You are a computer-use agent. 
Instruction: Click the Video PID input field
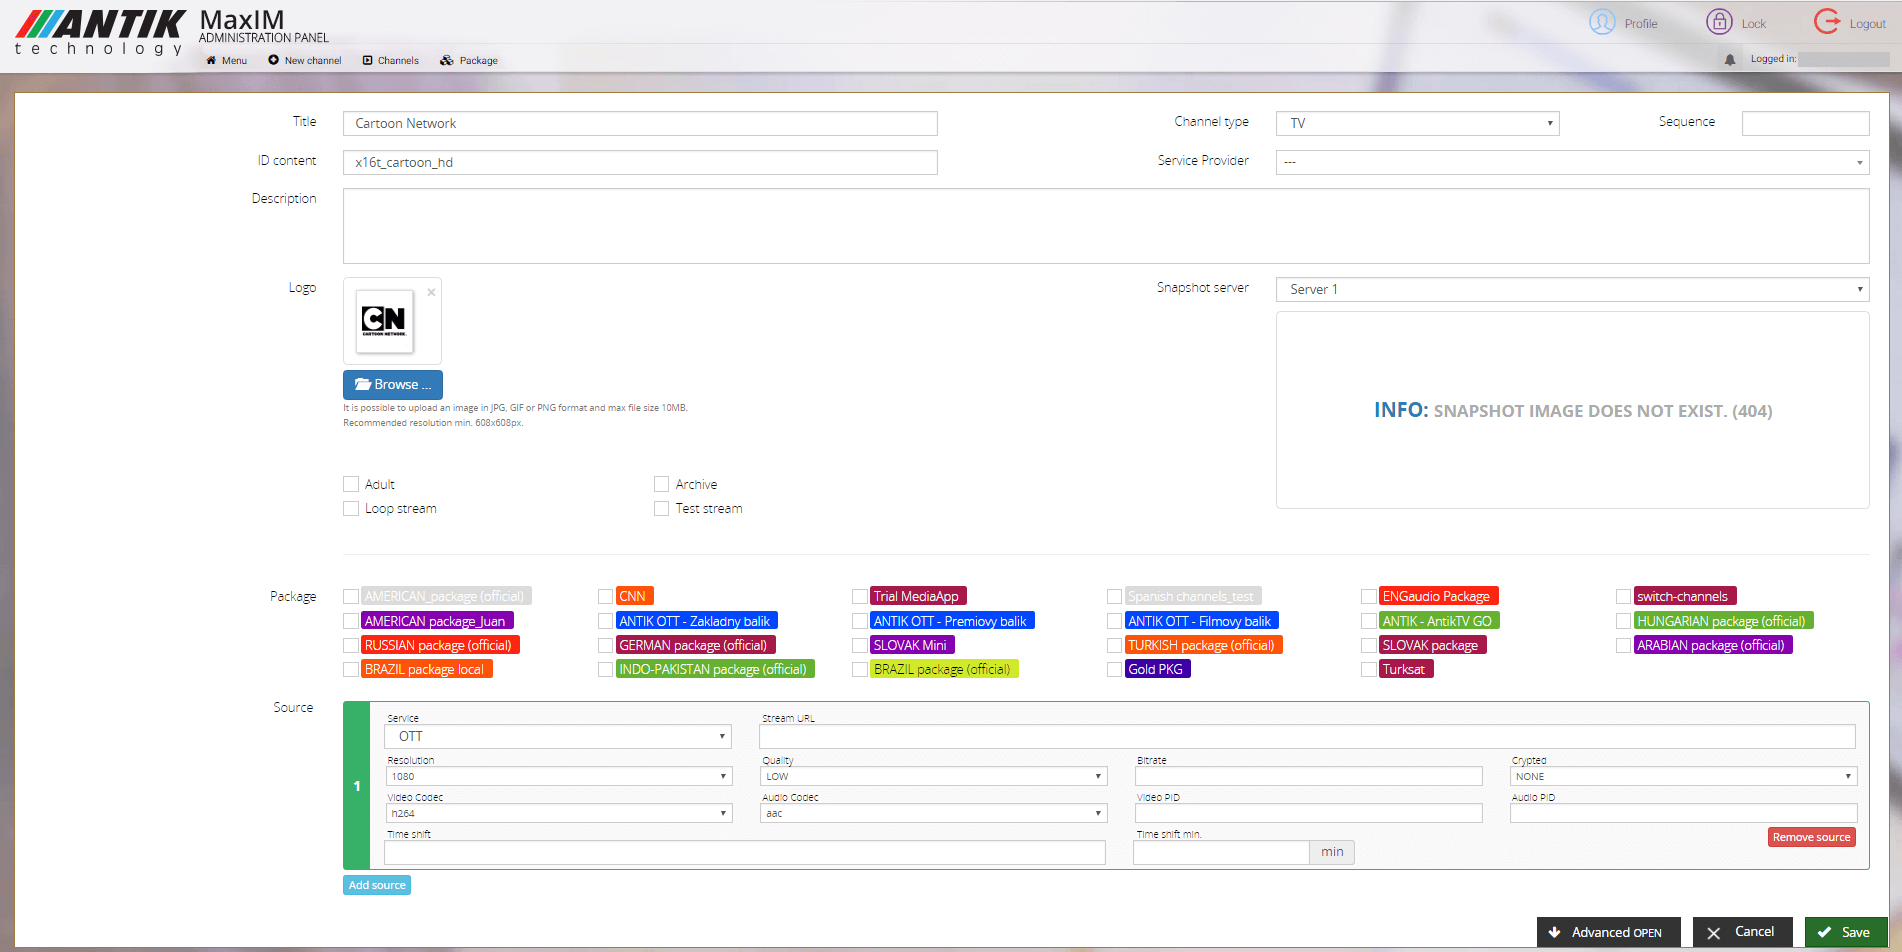pos(1308,814)
